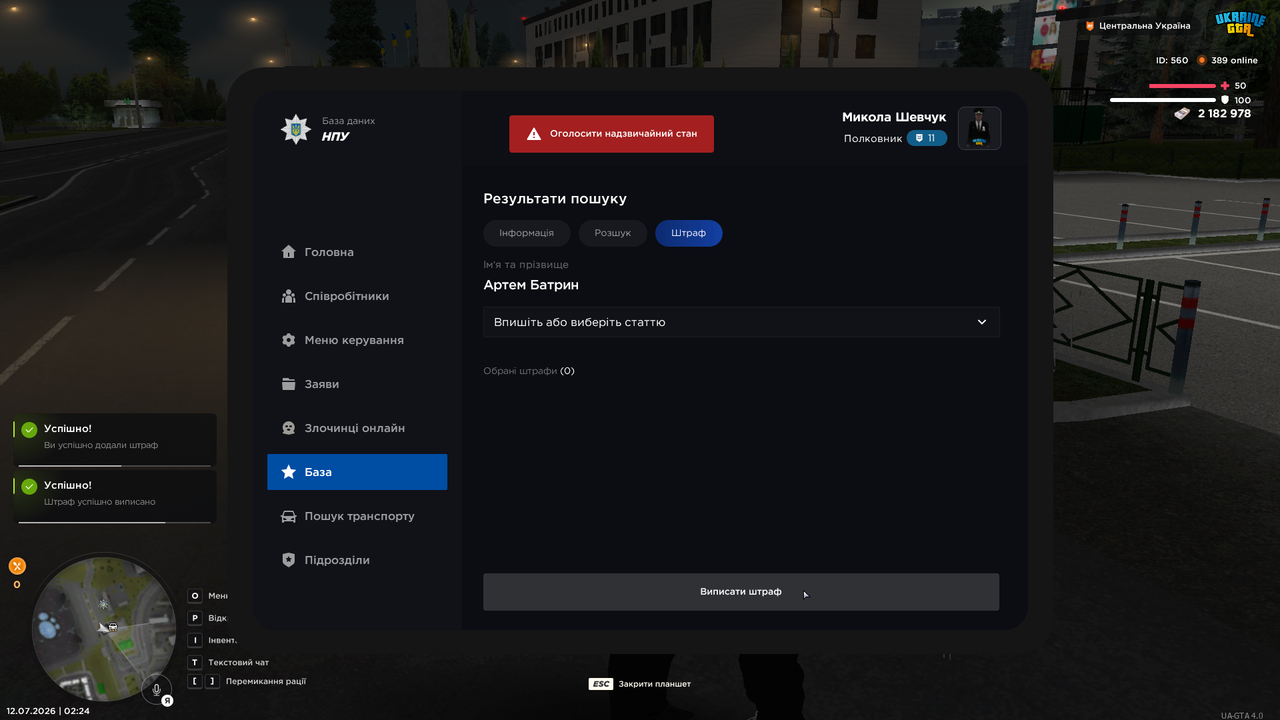Click the НПУ police badge logo
The image size is (1280, 720).
click(x=295, y=129)
